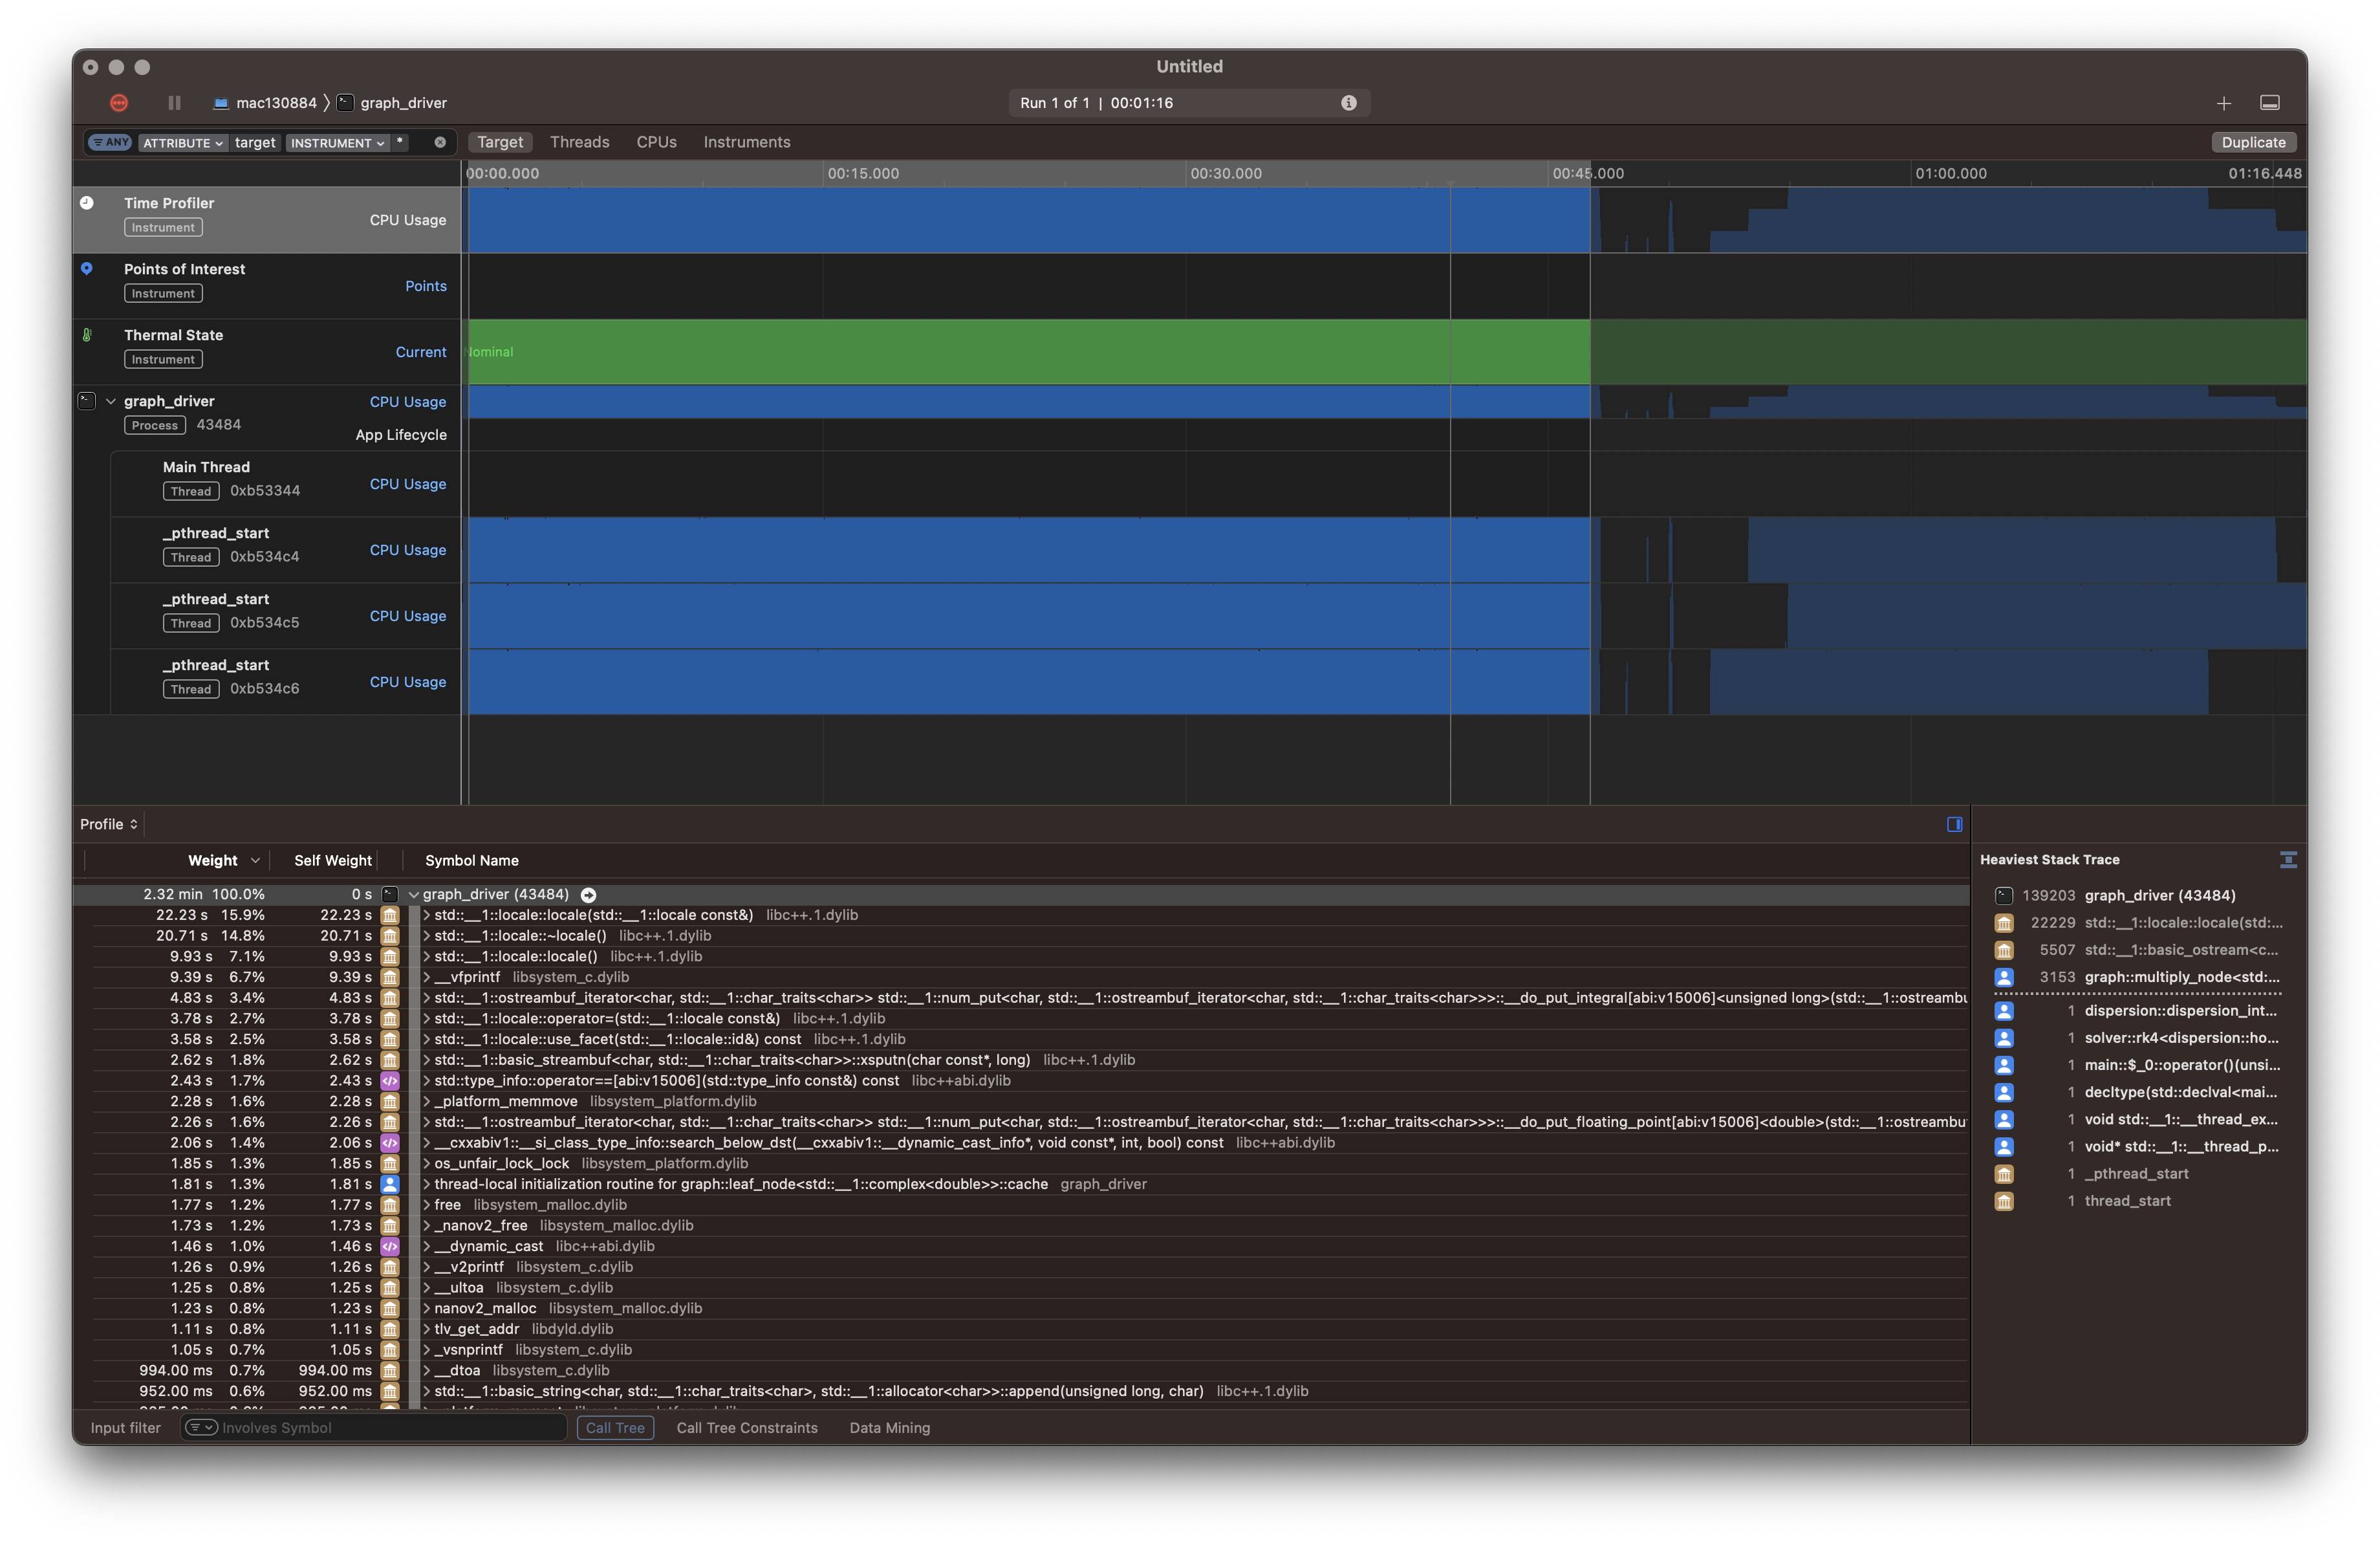This screenshot has width=2380, height=1541.
Task: Click focus arrow next to graph_driver (43484)
Action: [x=589, y=895]
